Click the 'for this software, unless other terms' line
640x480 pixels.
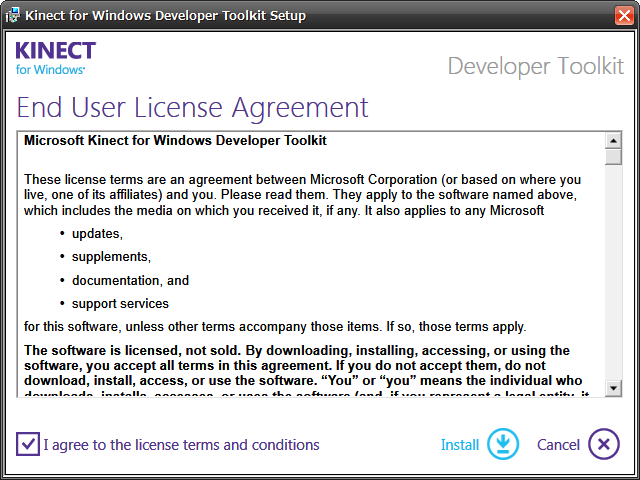[275, 327]
